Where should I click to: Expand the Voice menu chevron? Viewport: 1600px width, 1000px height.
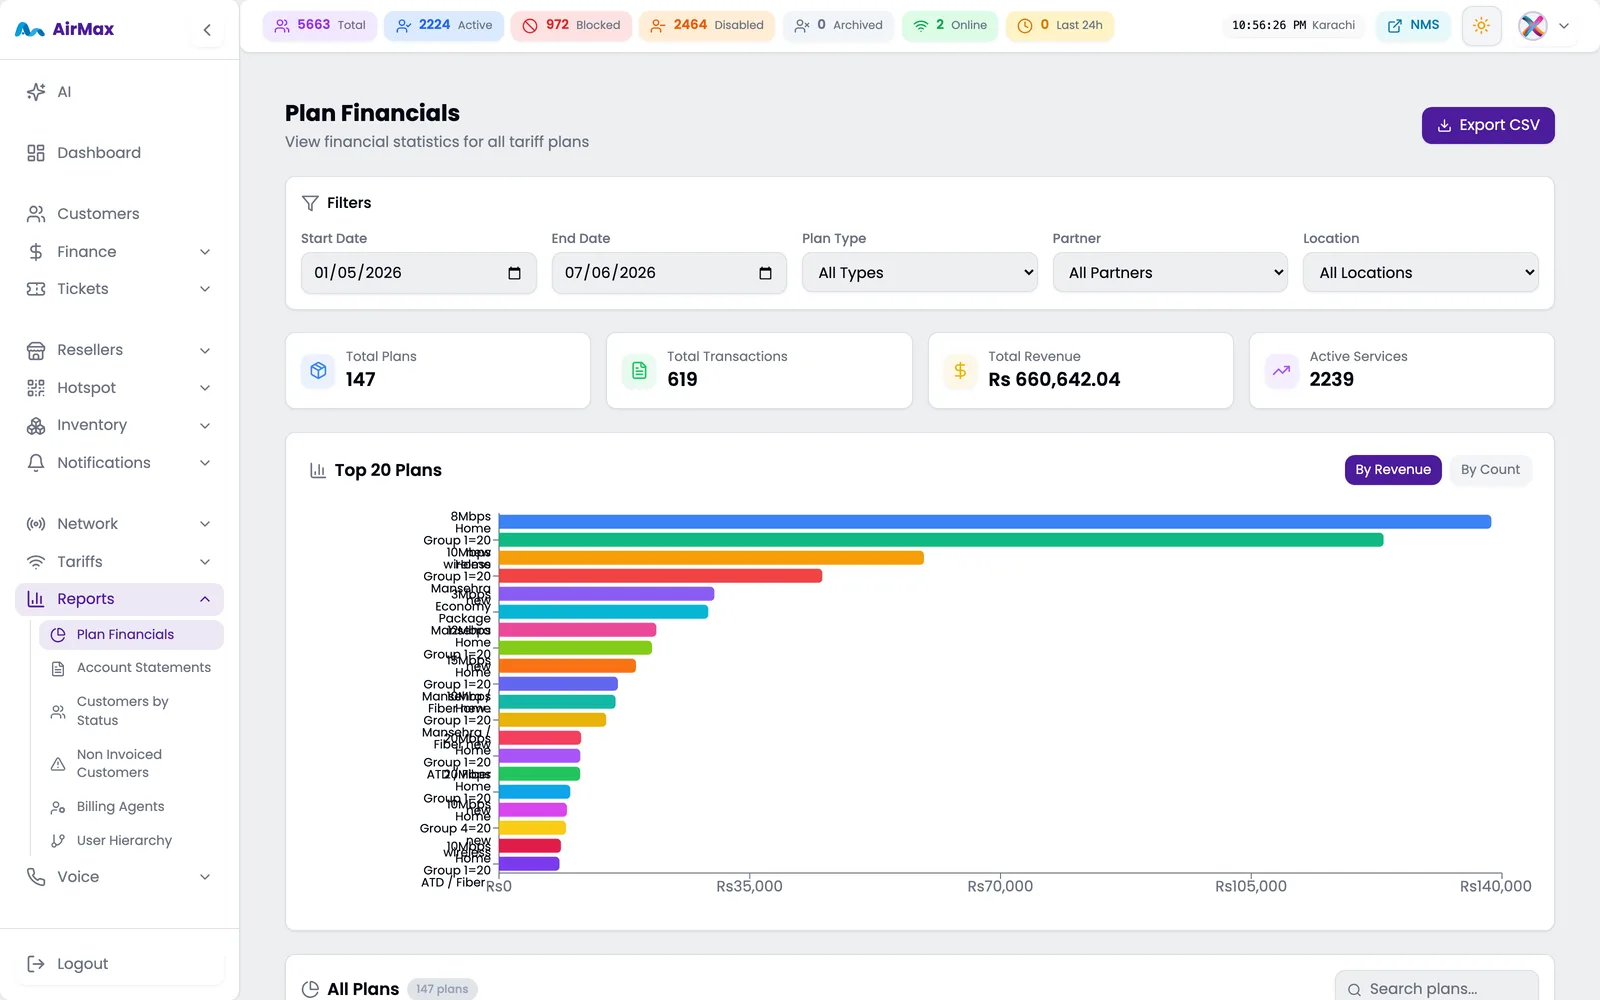click(x=205, y=877)
